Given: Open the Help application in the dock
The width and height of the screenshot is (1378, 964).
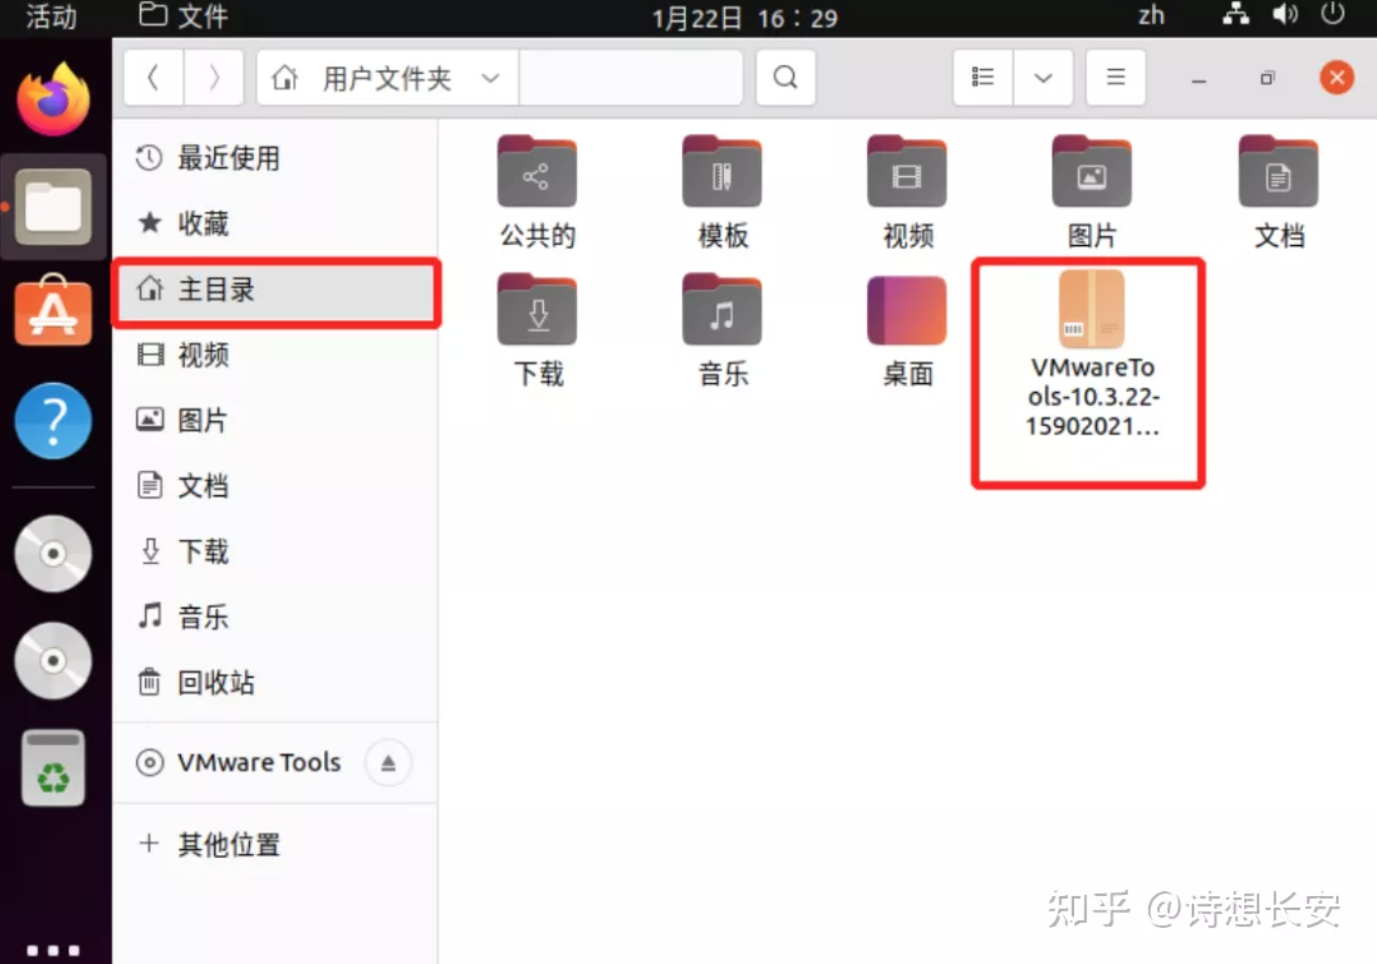Looking at the screenshot, I should pyautogui.click(x=53, y=420).
